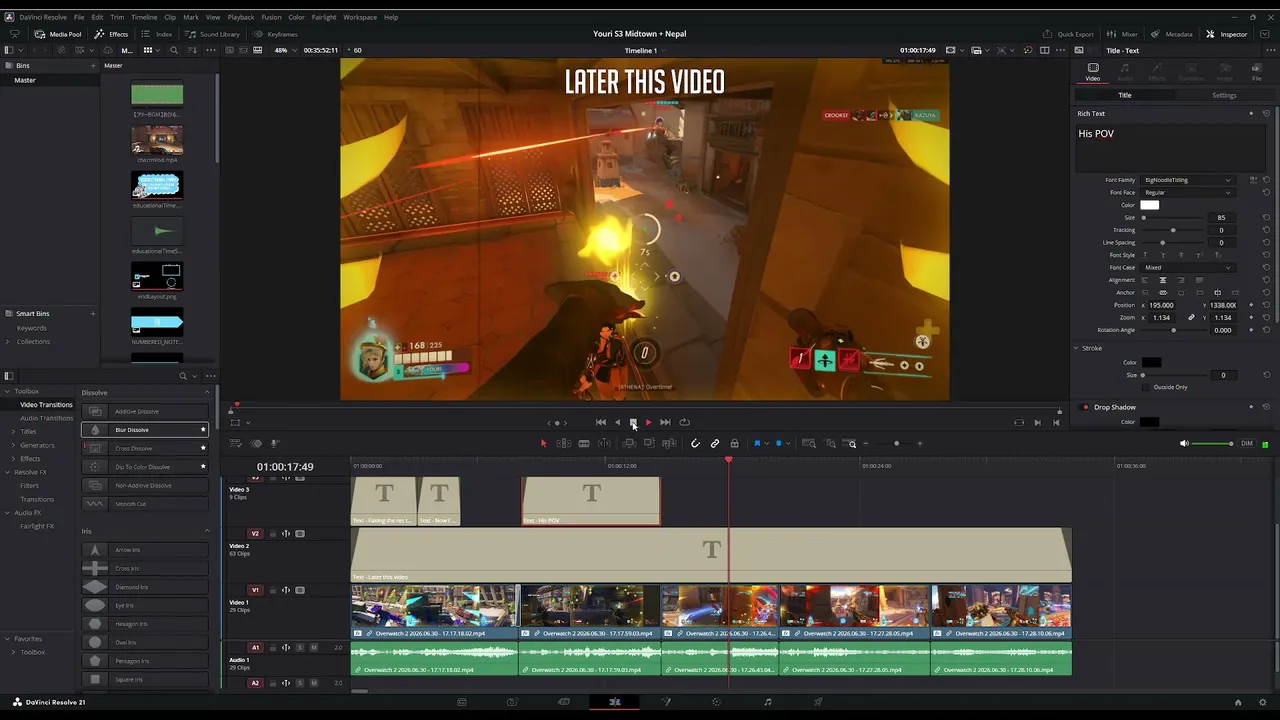1280x720 pixels.
Task: Open the Effects panel button
Action: 111,34
